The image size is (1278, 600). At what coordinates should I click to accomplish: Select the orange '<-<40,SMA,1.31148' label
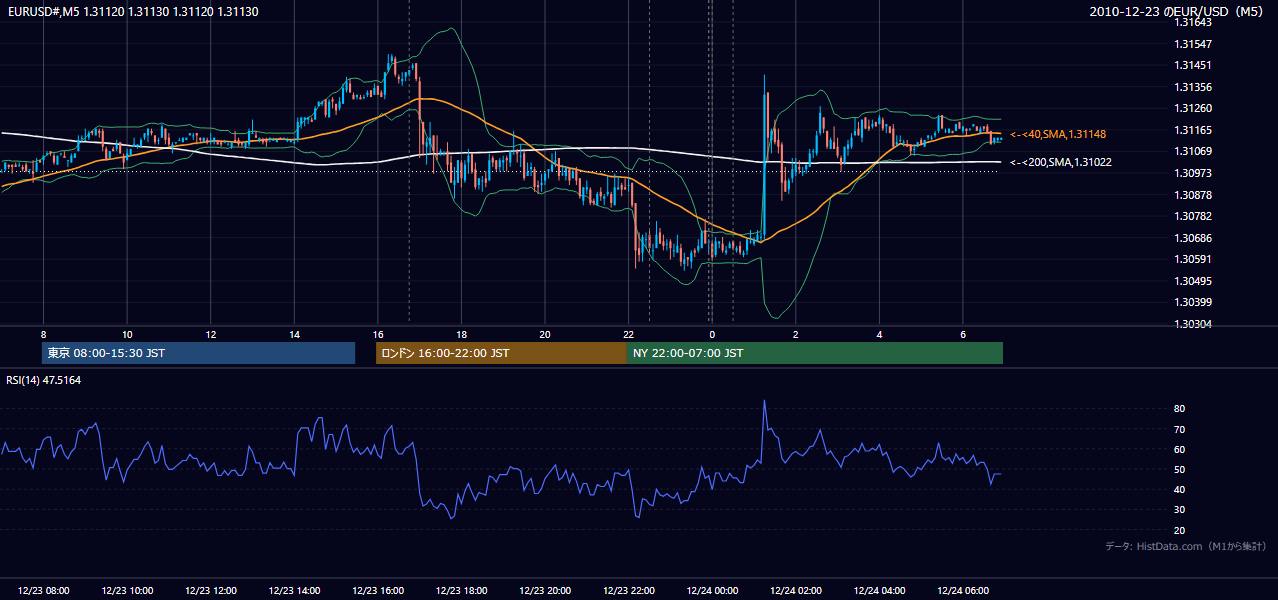[x=1058, y=134]
